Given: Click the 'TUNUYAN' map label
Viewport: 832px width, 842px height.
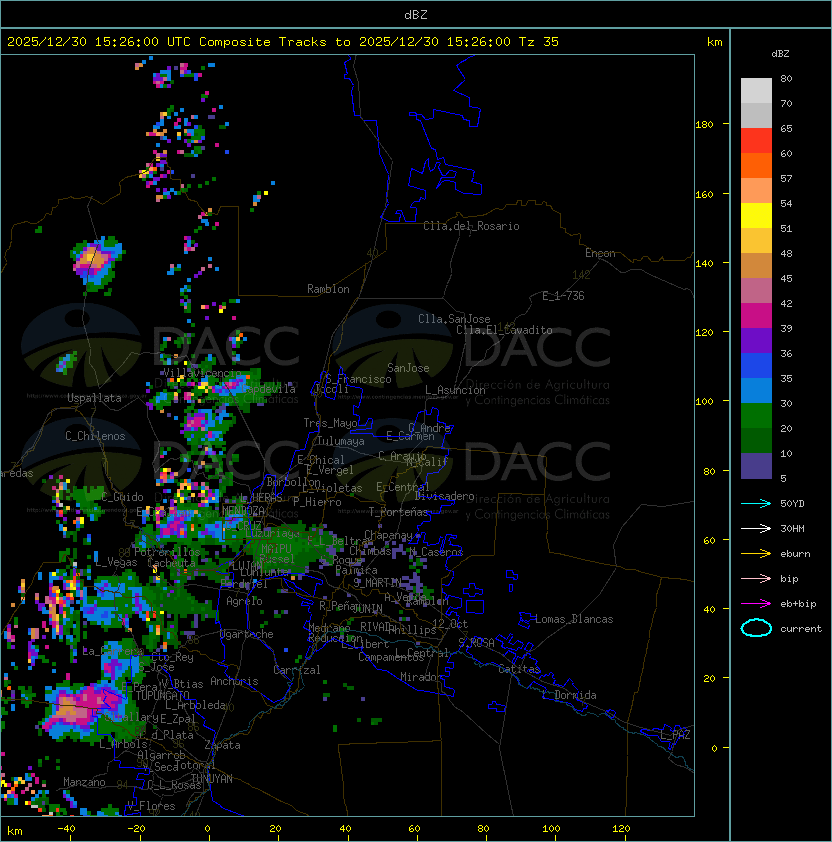Looking at the screenshot, I should pyautogui.click(x=212, y=779).
